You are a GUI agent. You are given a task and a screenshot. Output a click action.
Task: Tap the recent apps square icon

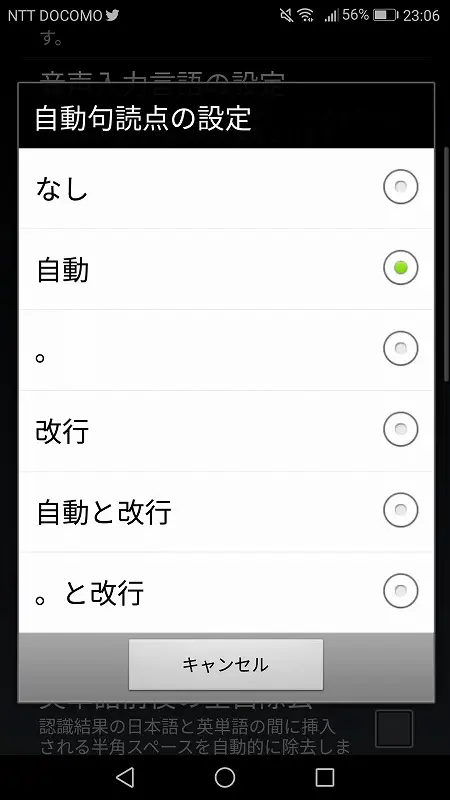coord(324,778)
